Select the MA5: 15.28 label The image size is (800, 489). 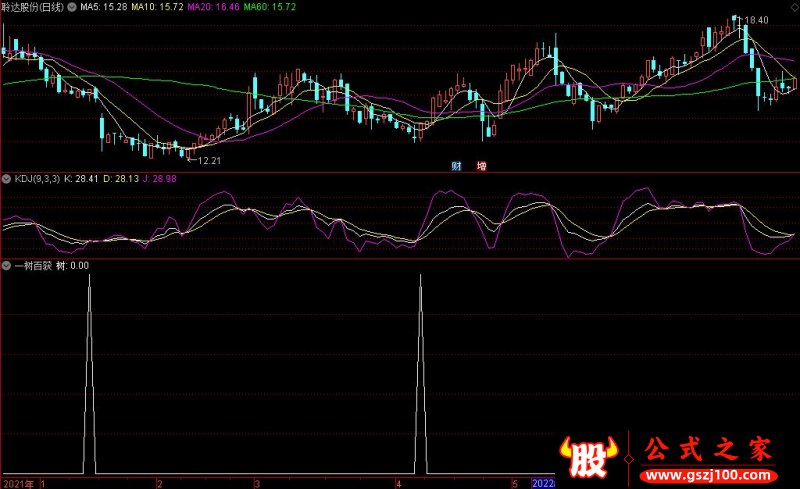(104, 7)
